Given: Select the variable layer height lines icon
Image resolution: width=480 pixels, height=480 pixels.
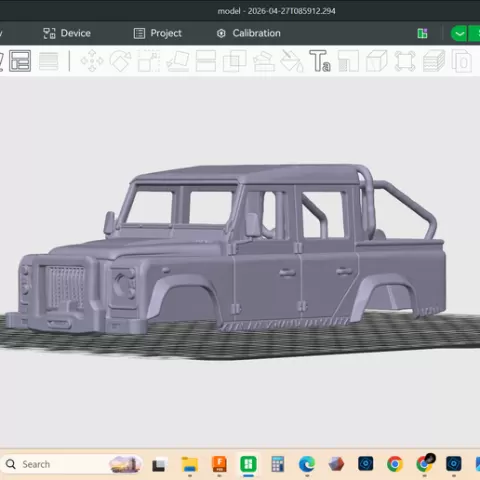Looking at the screenshot, I should (48, 61).
